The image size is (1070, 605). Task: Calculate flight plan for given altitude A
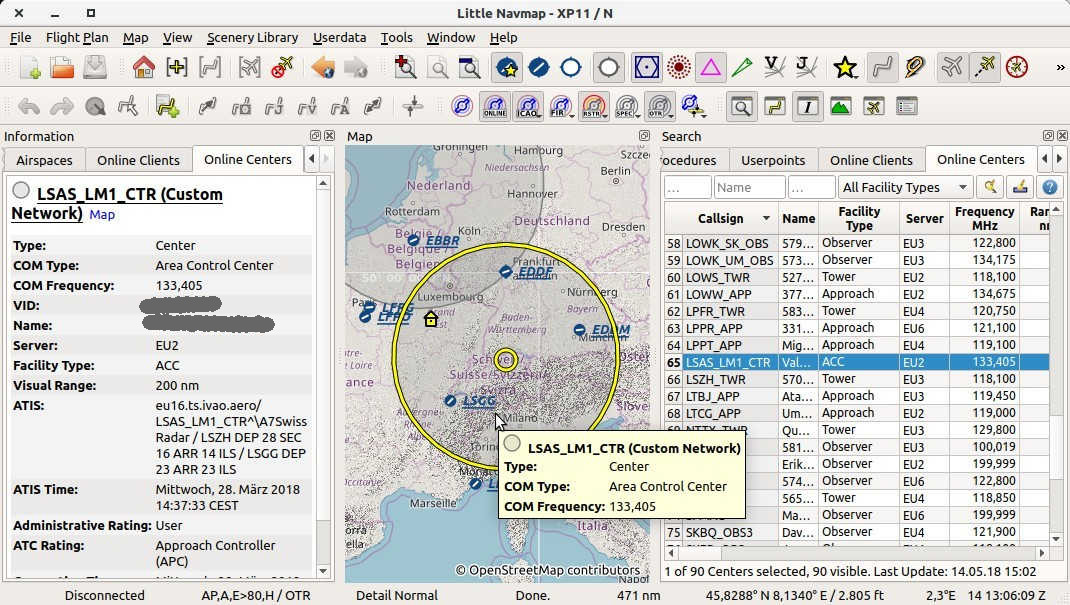[x=340, y=106]
